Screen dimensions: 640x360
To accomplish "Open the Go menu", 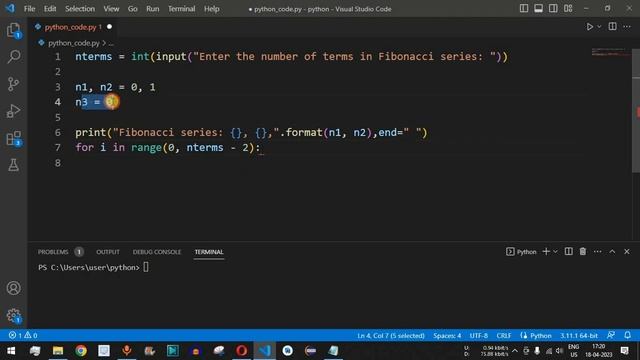I will [x=133, y=9].
